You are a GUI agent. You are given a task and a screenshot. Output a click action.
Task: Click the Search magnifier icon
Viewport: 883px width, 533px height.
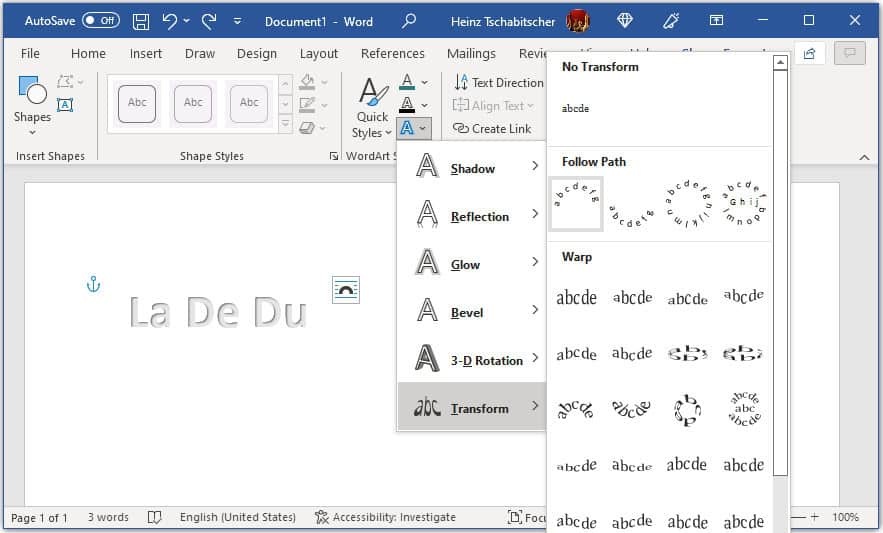pos(409,21)
